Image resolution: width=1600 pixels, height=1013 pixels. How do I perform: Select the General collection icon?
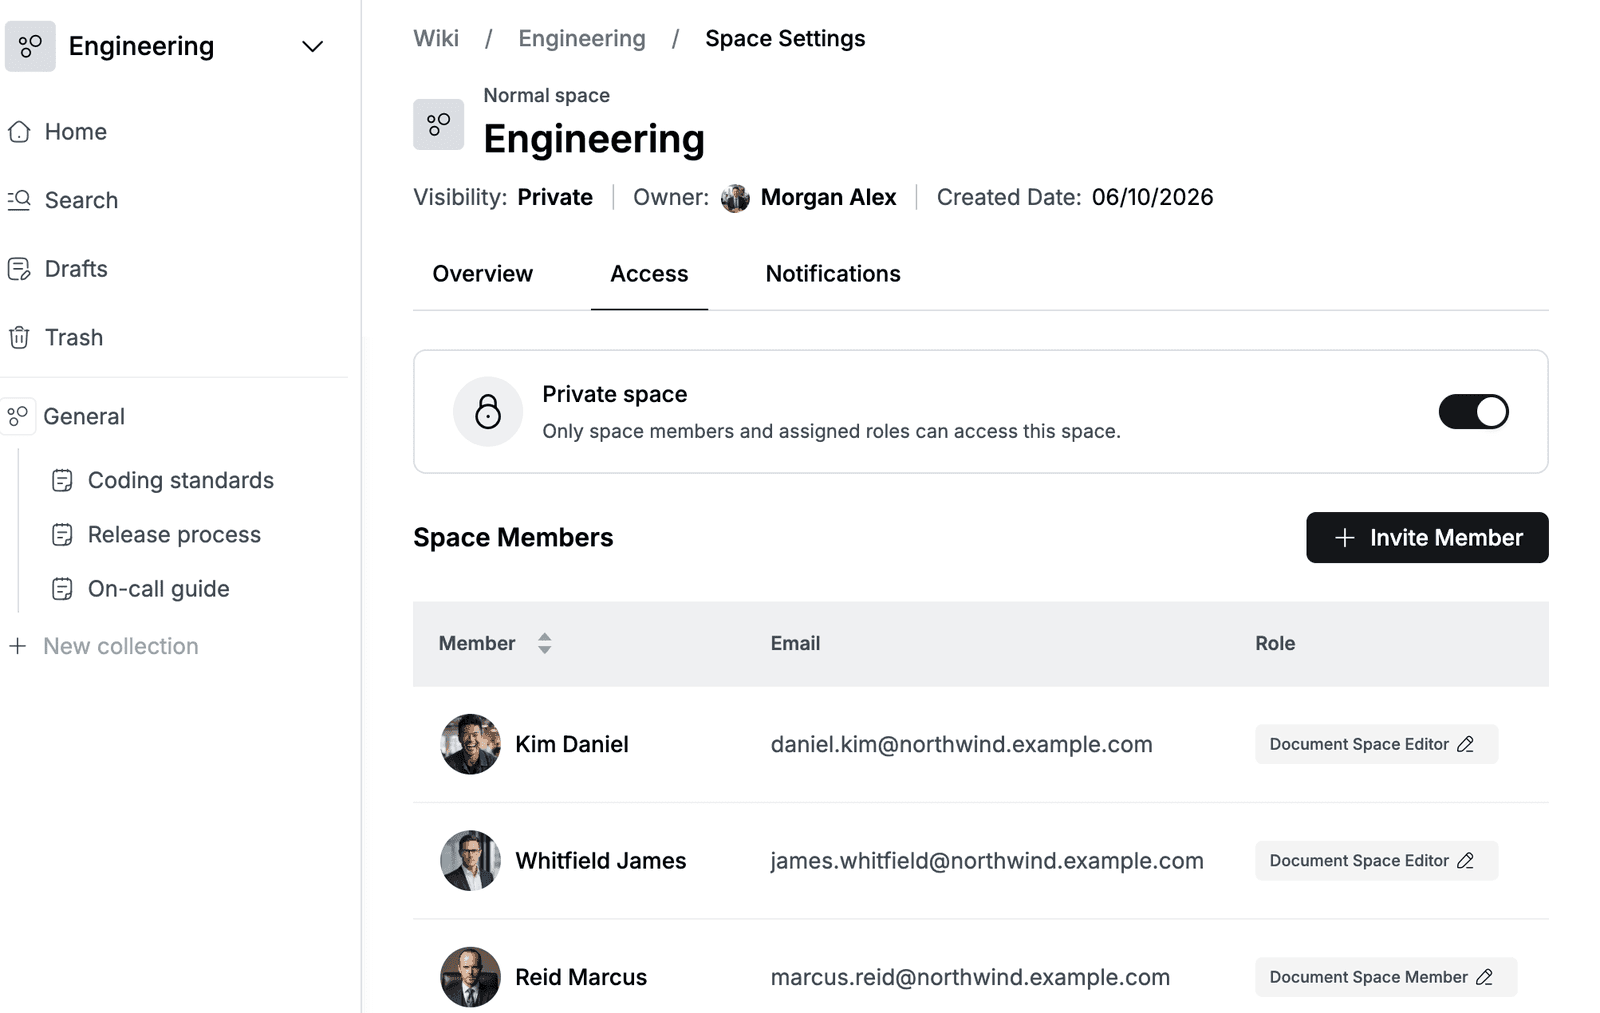tap(18, 416)
